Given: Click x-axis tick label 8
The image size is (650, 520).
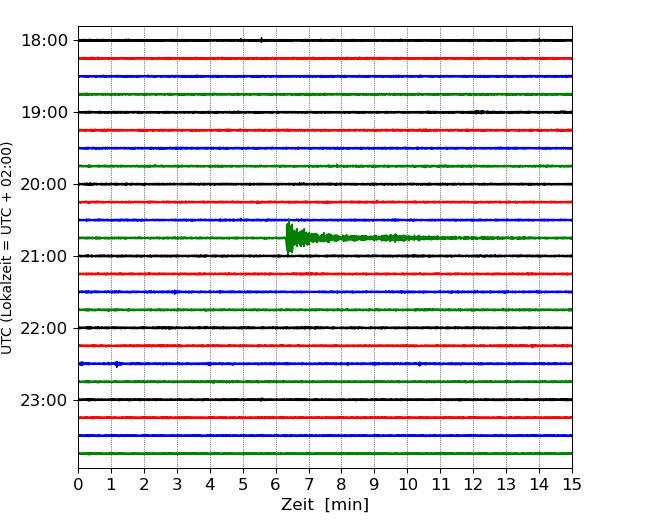Looking at the screenshot, I should (x=342, y=484).
